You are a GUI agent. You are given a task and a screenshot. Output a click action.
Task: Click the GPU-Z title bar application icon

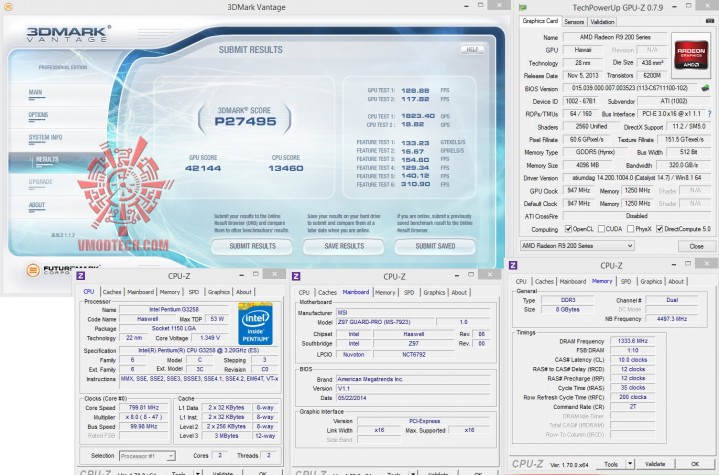(x=522, y=7)
